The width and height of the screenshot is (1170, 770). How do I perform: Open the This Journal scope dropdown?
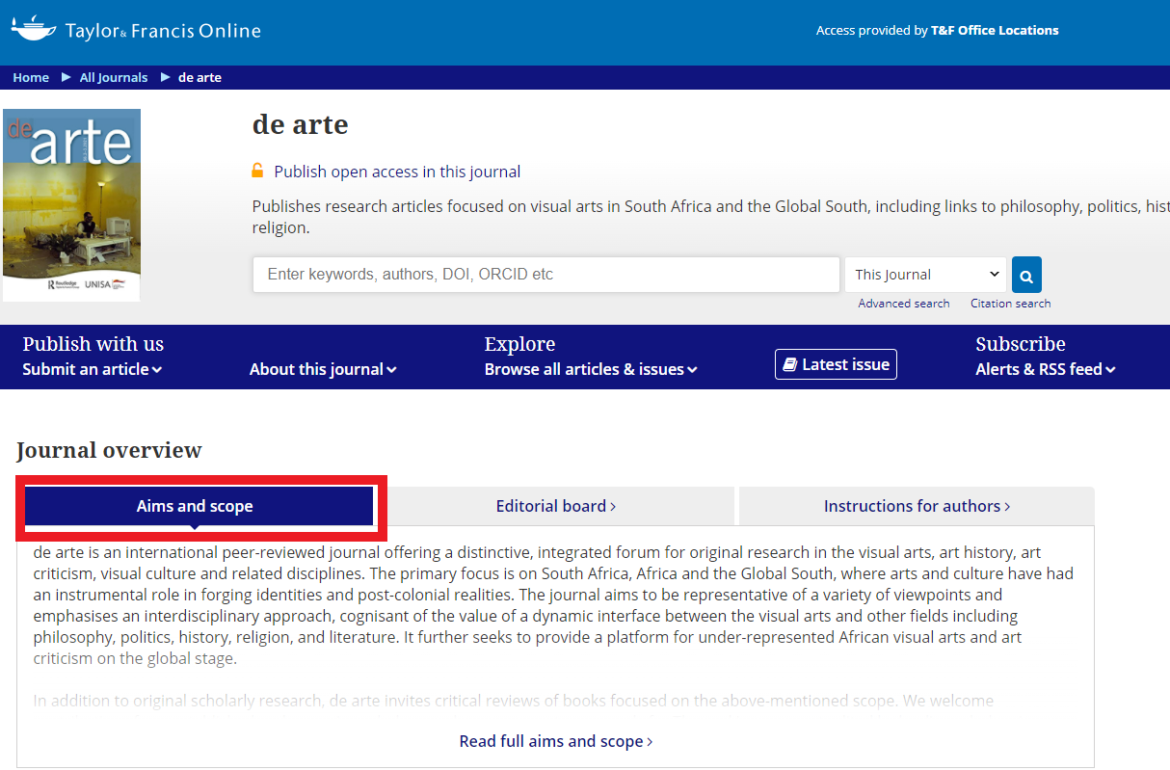point(925,275)
